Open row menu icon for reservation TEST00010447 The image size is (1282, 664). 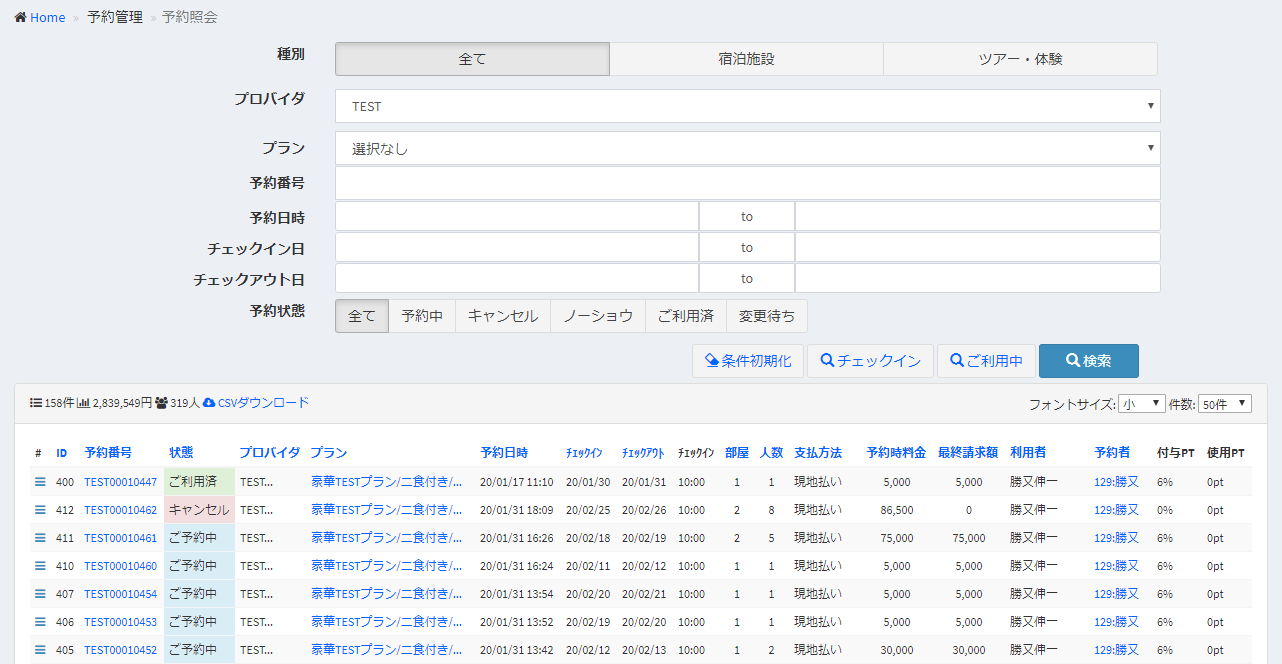coord(41,482)
